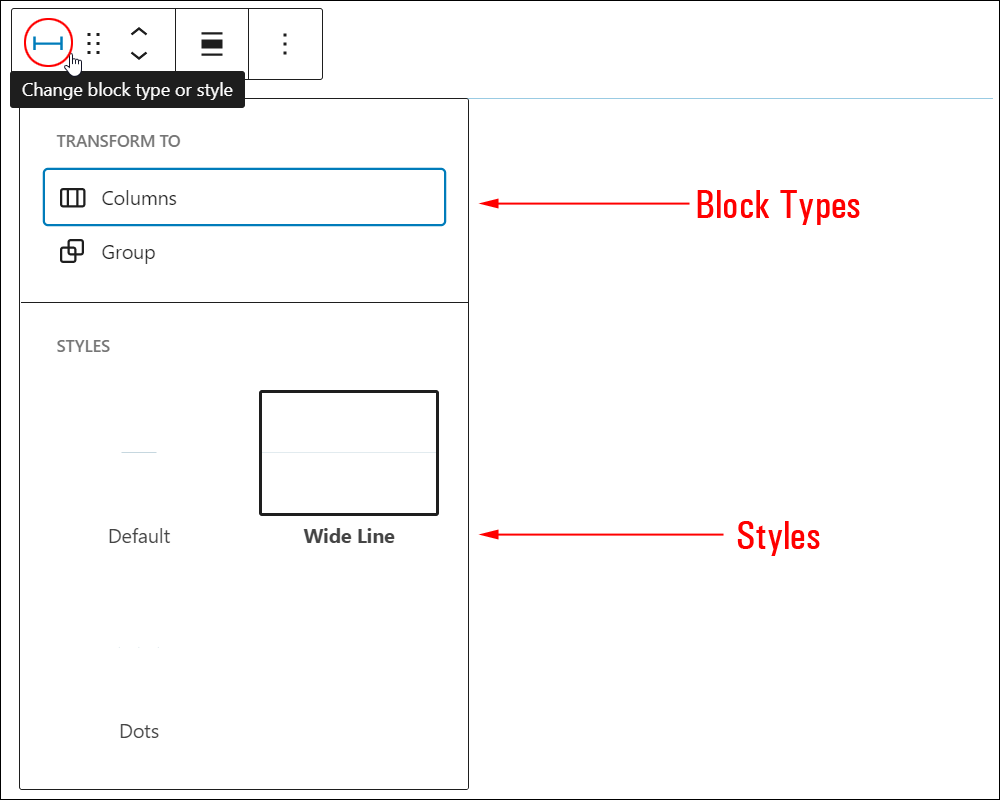This screenshot has height=800, width=1000.
Task: Transform block to Group
Action: [x=244, y=252]
